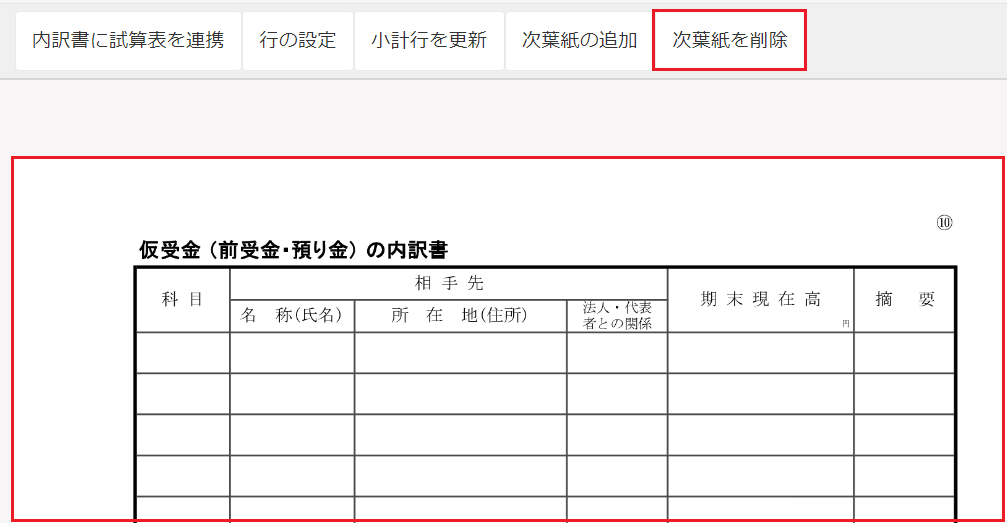Click the circled ⑩ form number
The width and height of the screenshot is (1007, 523).
944,222
